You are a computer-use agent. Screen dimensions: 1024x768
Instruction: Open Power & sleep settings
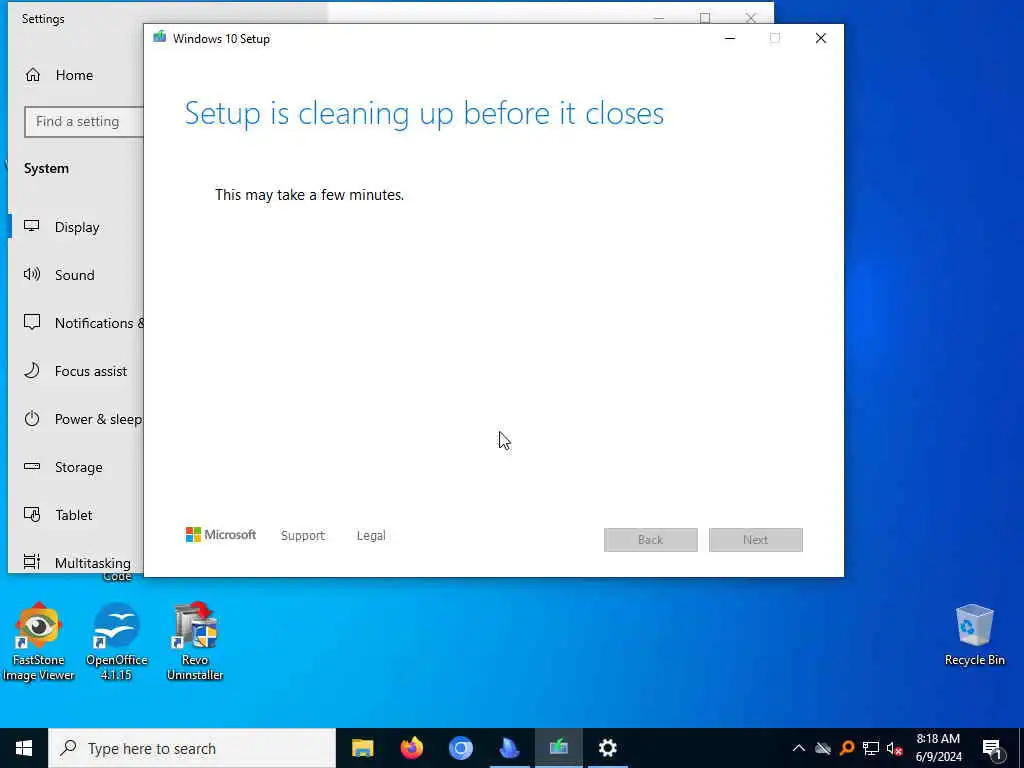coord(76,419)
